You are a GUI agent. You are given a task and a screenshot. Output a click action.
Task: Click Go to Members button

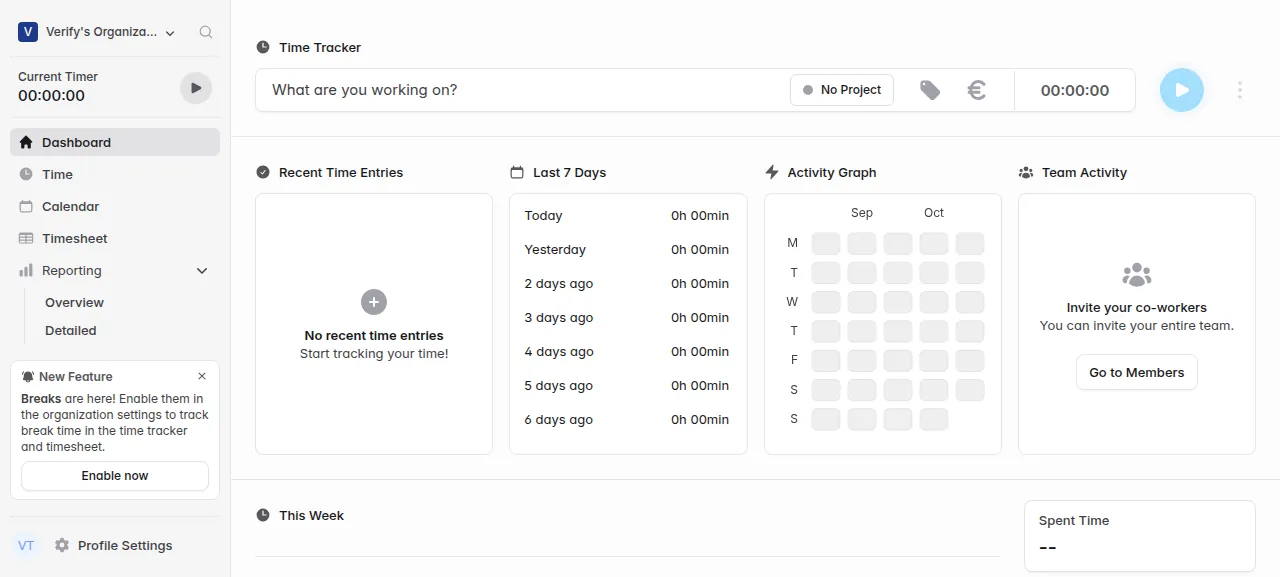tap(1137, 372)
